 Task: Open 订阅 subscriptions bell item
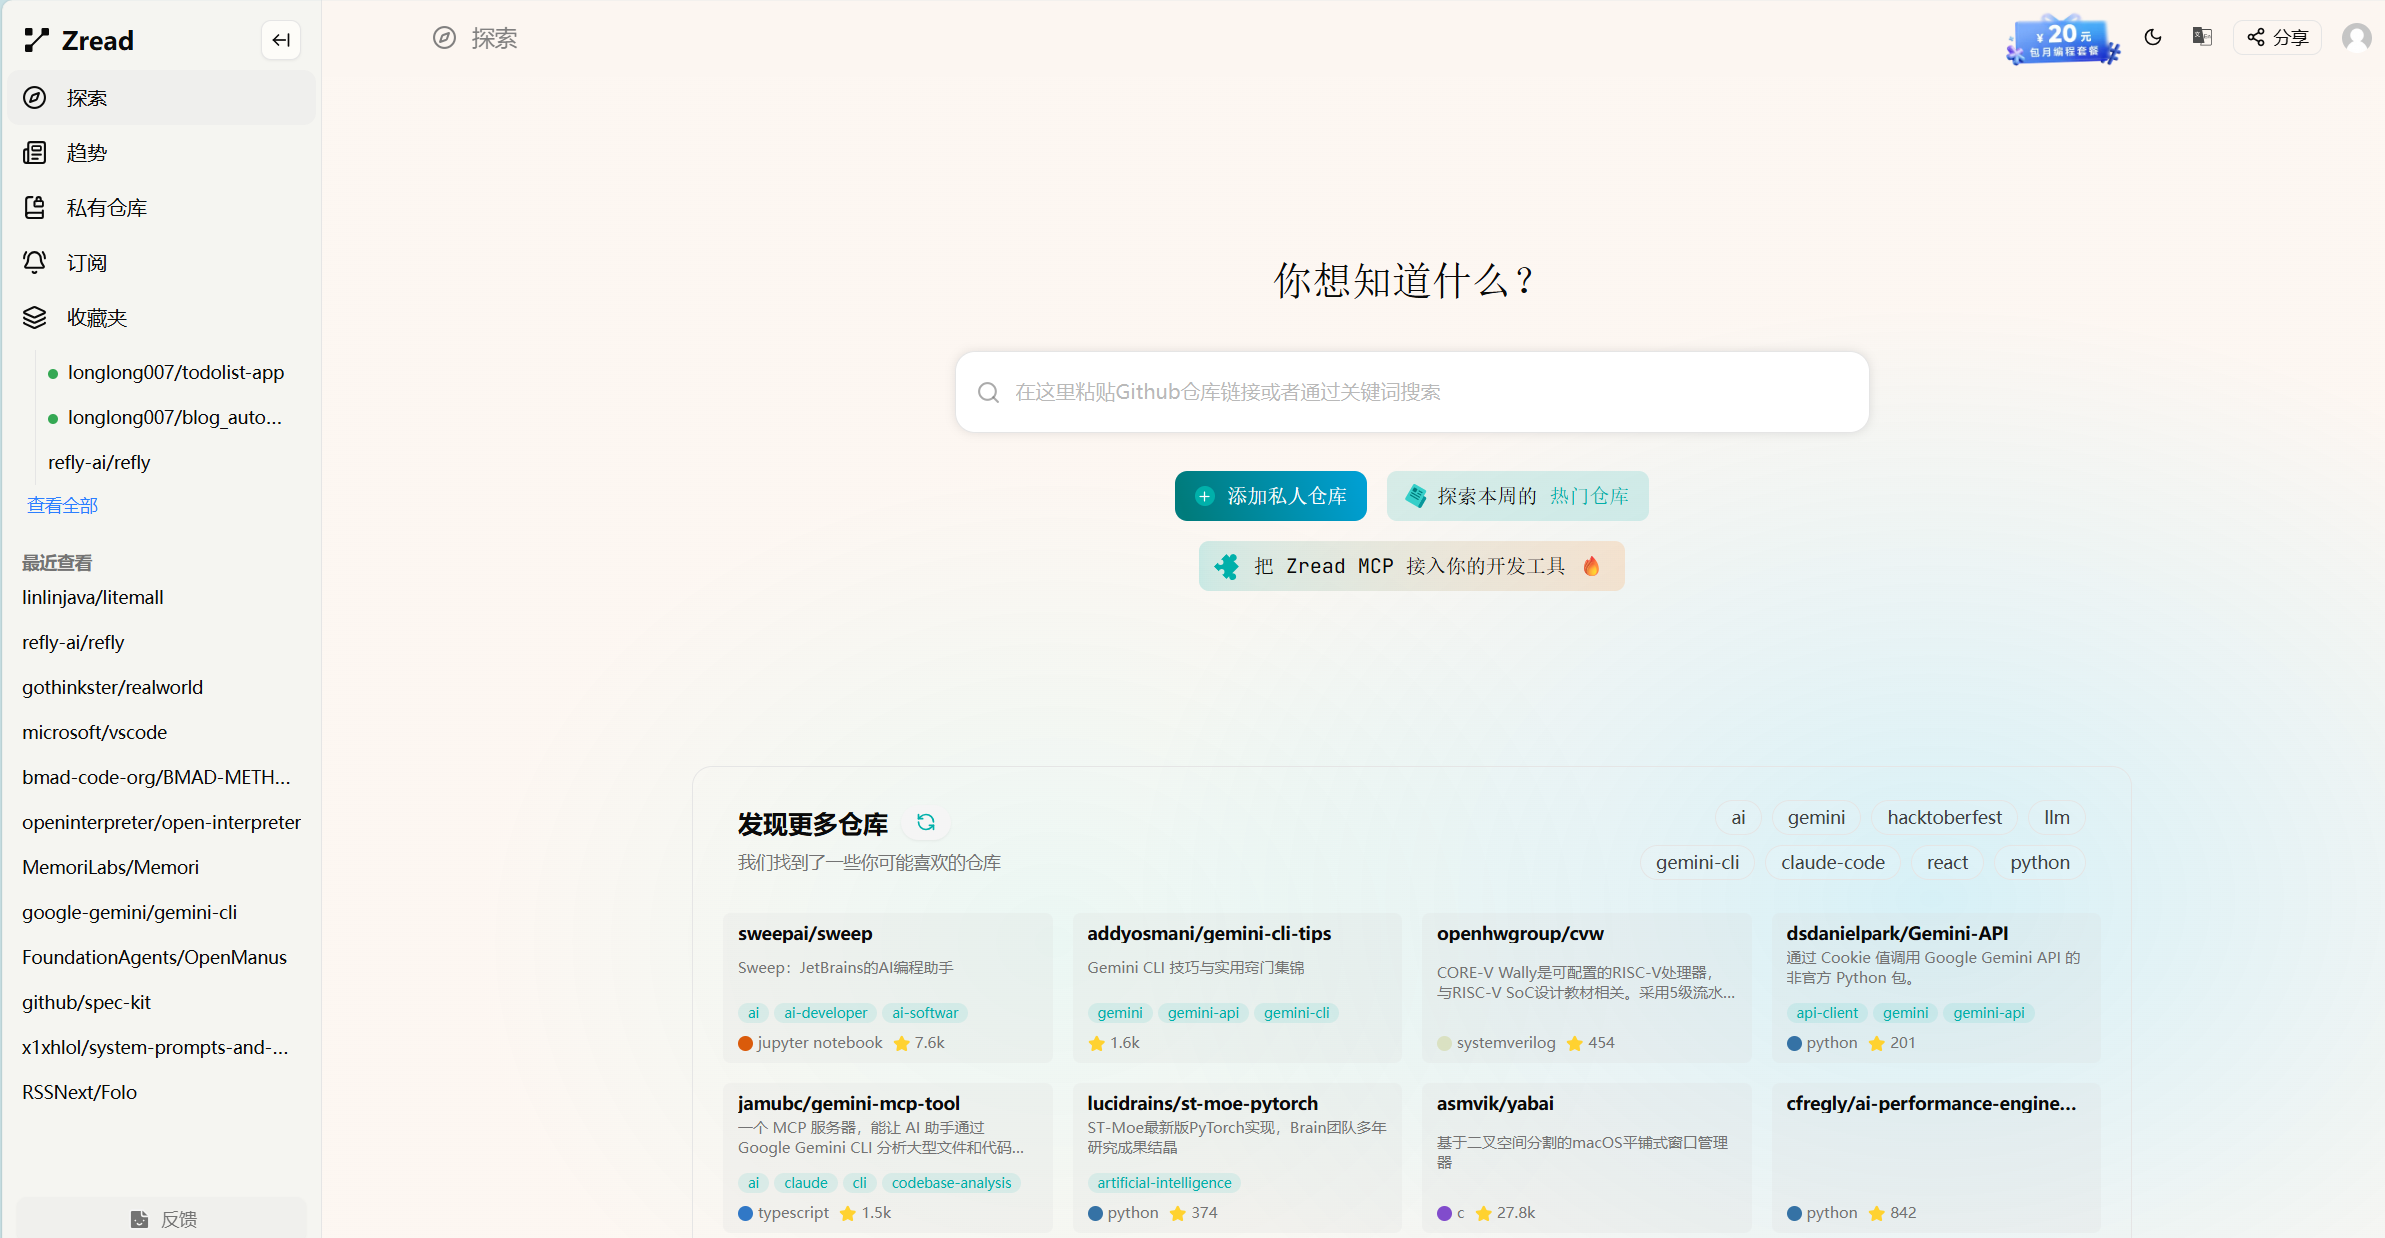(x=86, y=263)
